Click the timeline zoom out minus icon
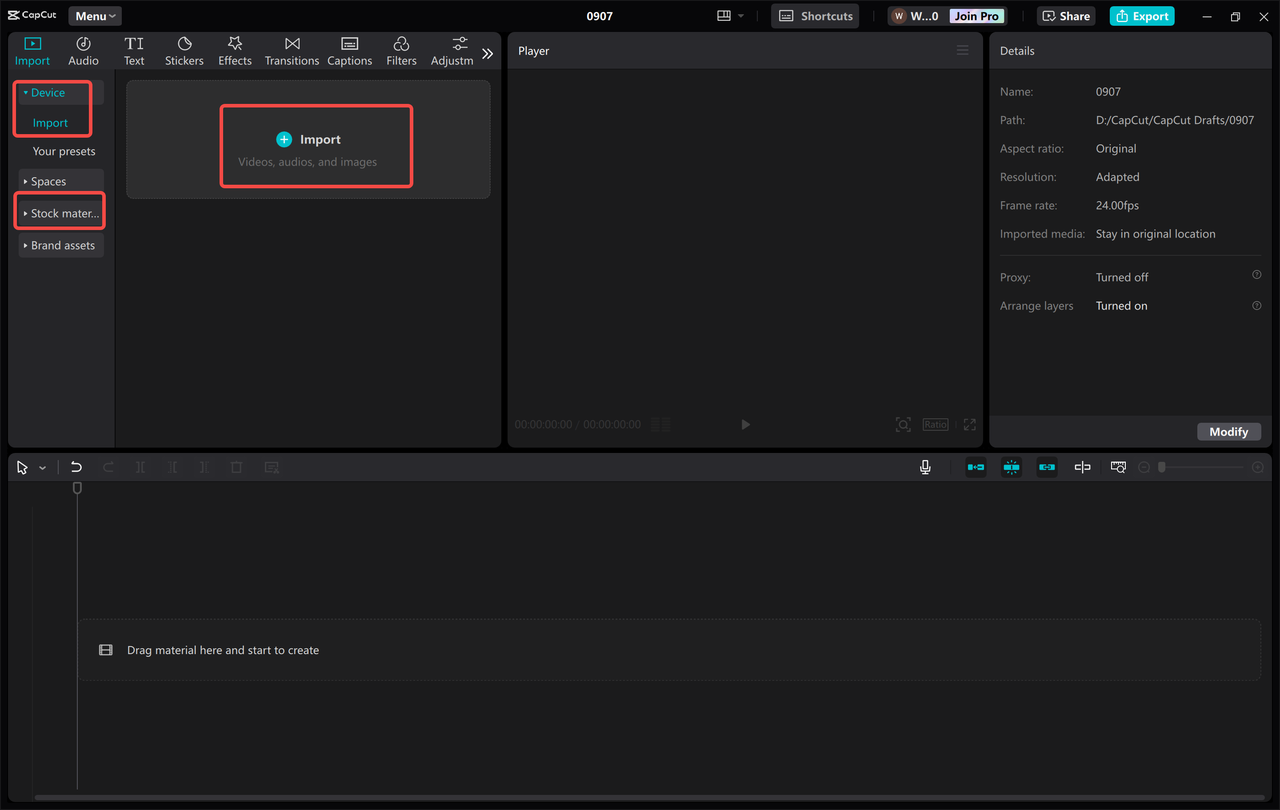1280x810 pixels. [1144, 467]
